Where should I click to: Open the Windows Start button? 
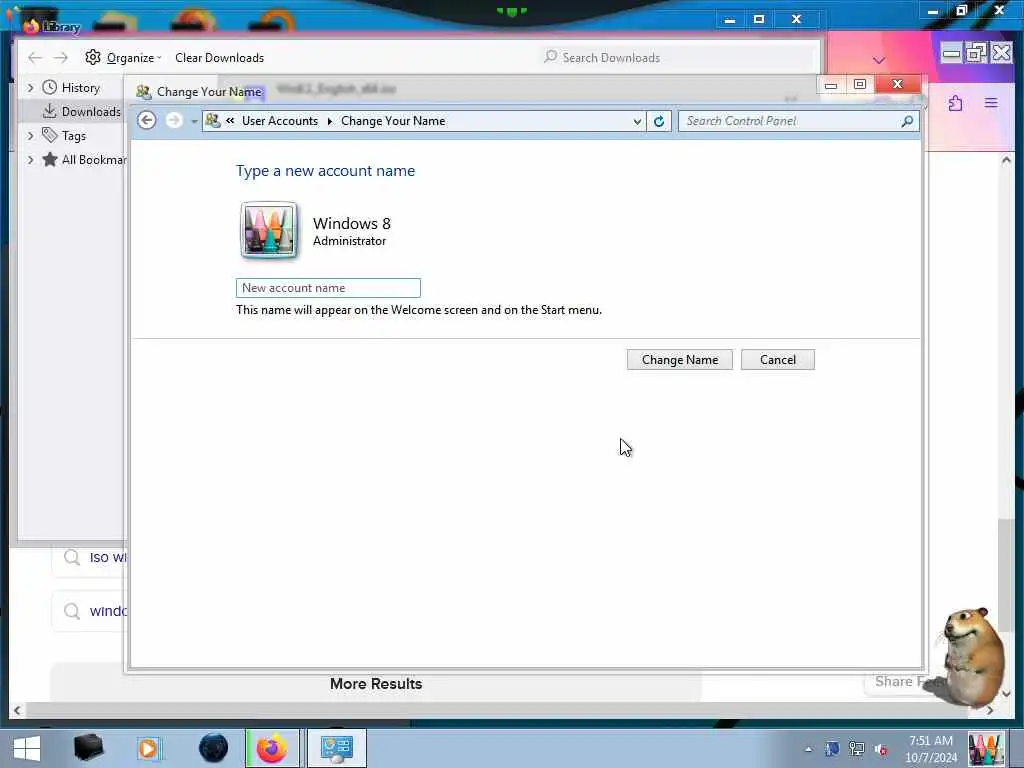[27, 748]
